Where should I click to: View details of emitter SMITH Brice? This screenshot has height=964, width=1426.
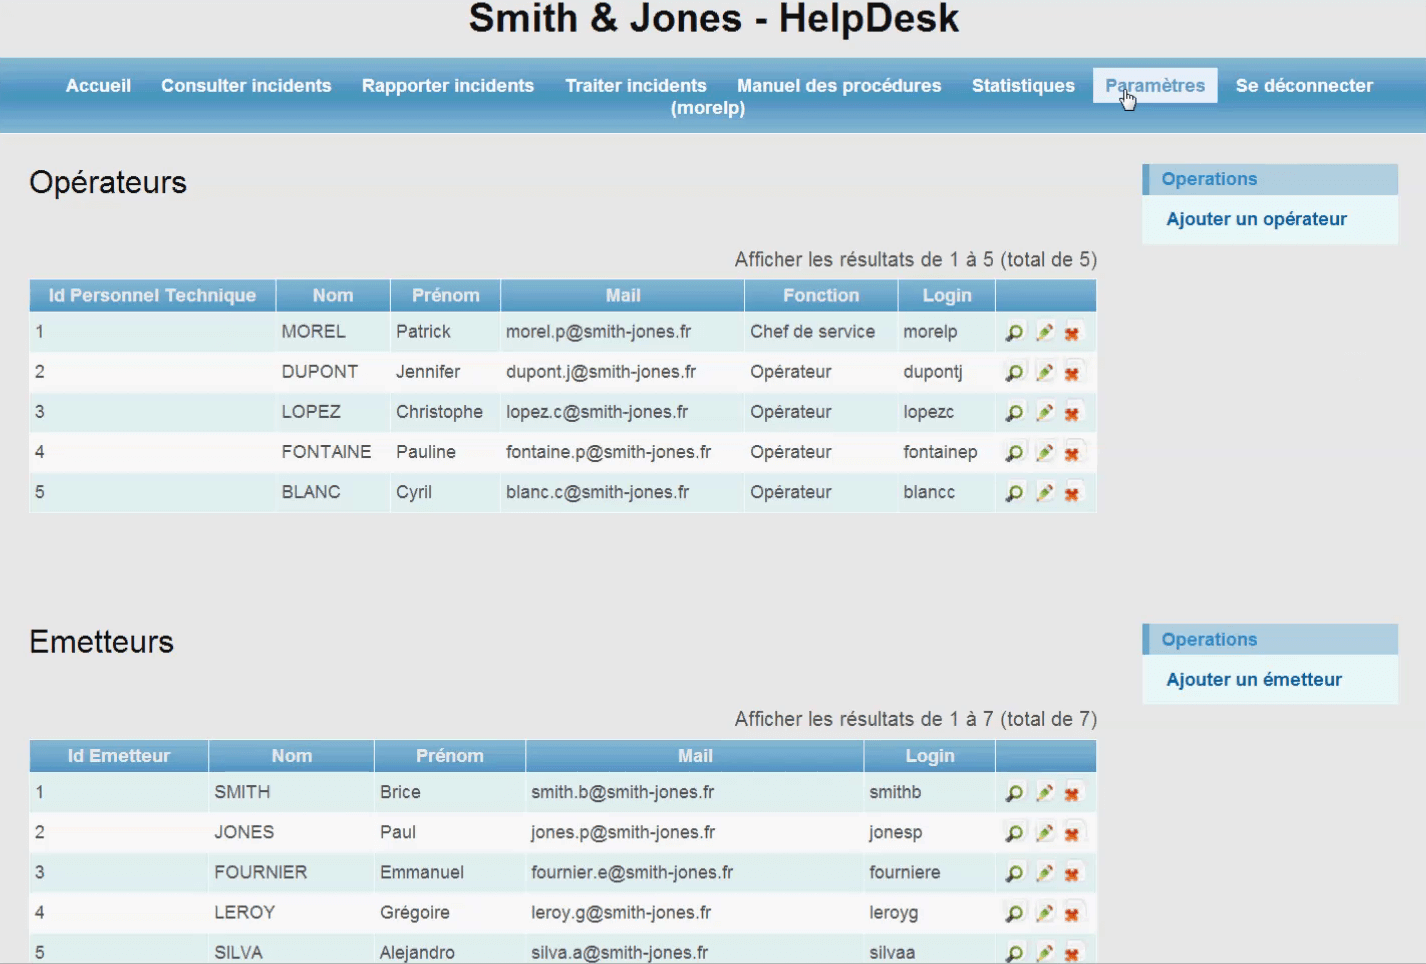(1014, 792)
